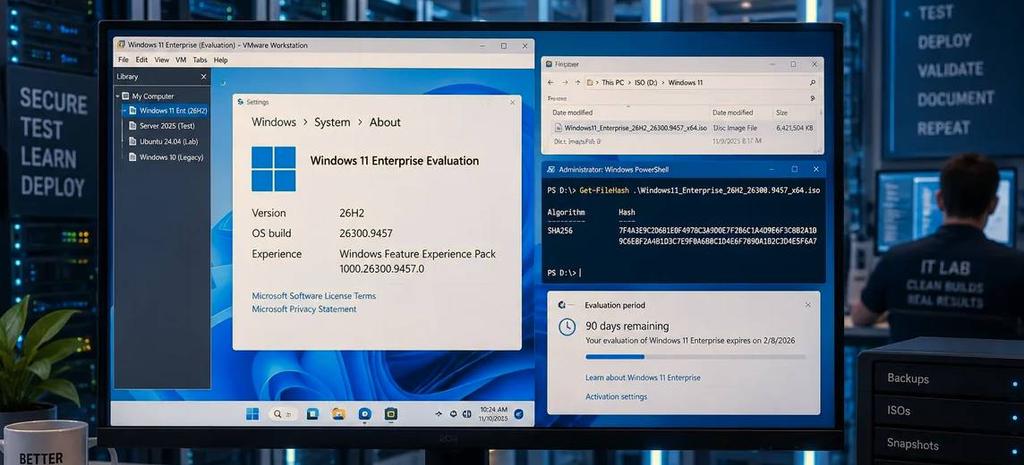Go back in the File Explorer window
The image size is (1024, 465).
[x=551, y=83]
